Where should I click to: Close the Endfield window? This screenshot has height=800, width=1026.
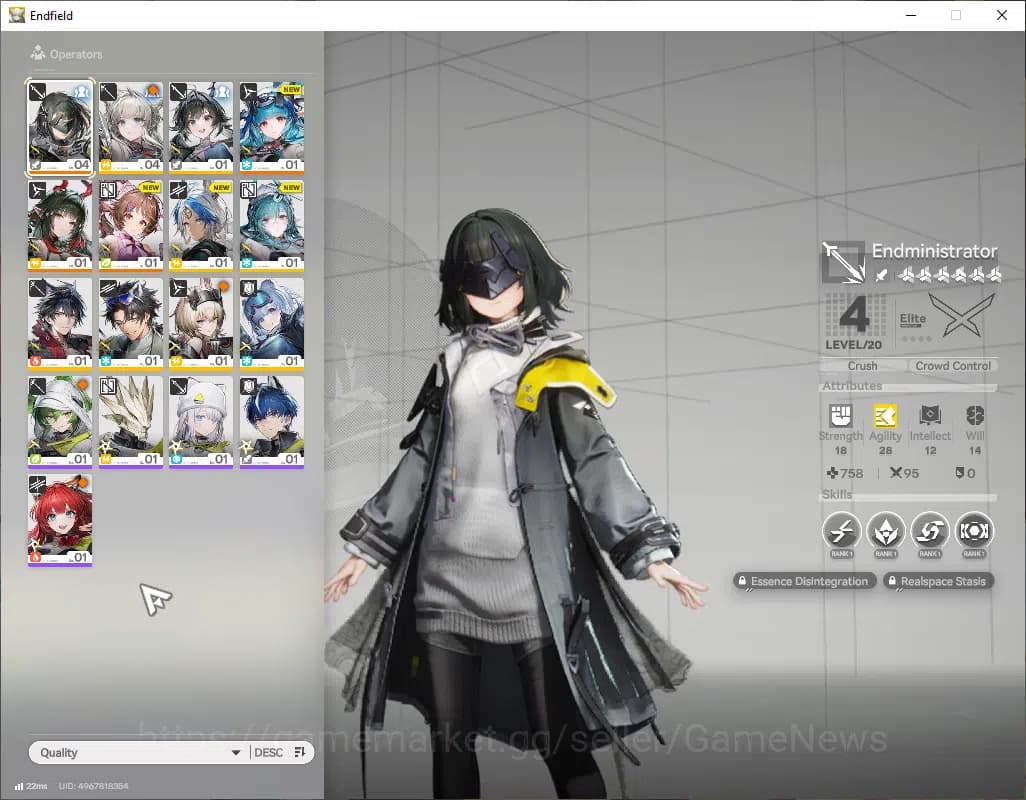1002,15
